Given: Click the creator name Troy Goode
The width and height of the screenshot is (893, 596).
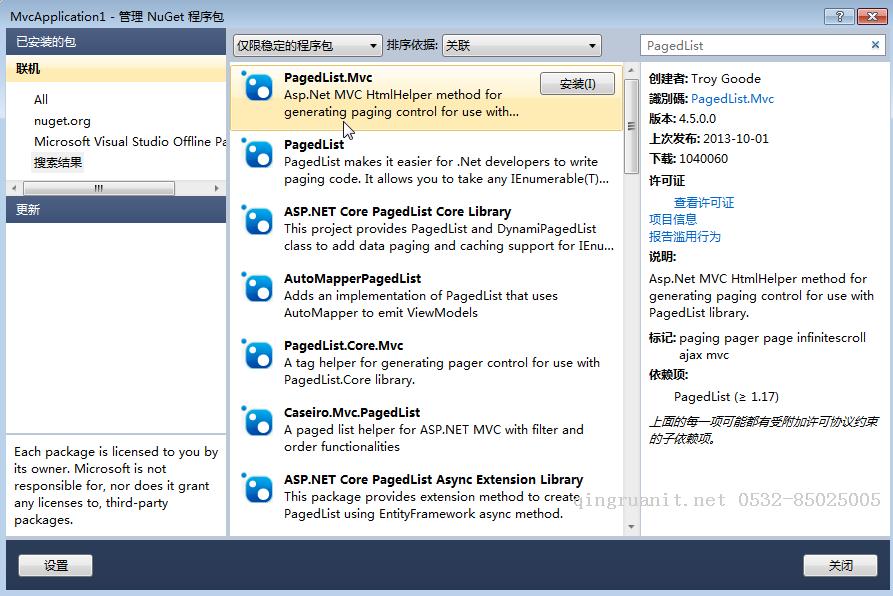Looking at the screenshot, I should 726,79.
